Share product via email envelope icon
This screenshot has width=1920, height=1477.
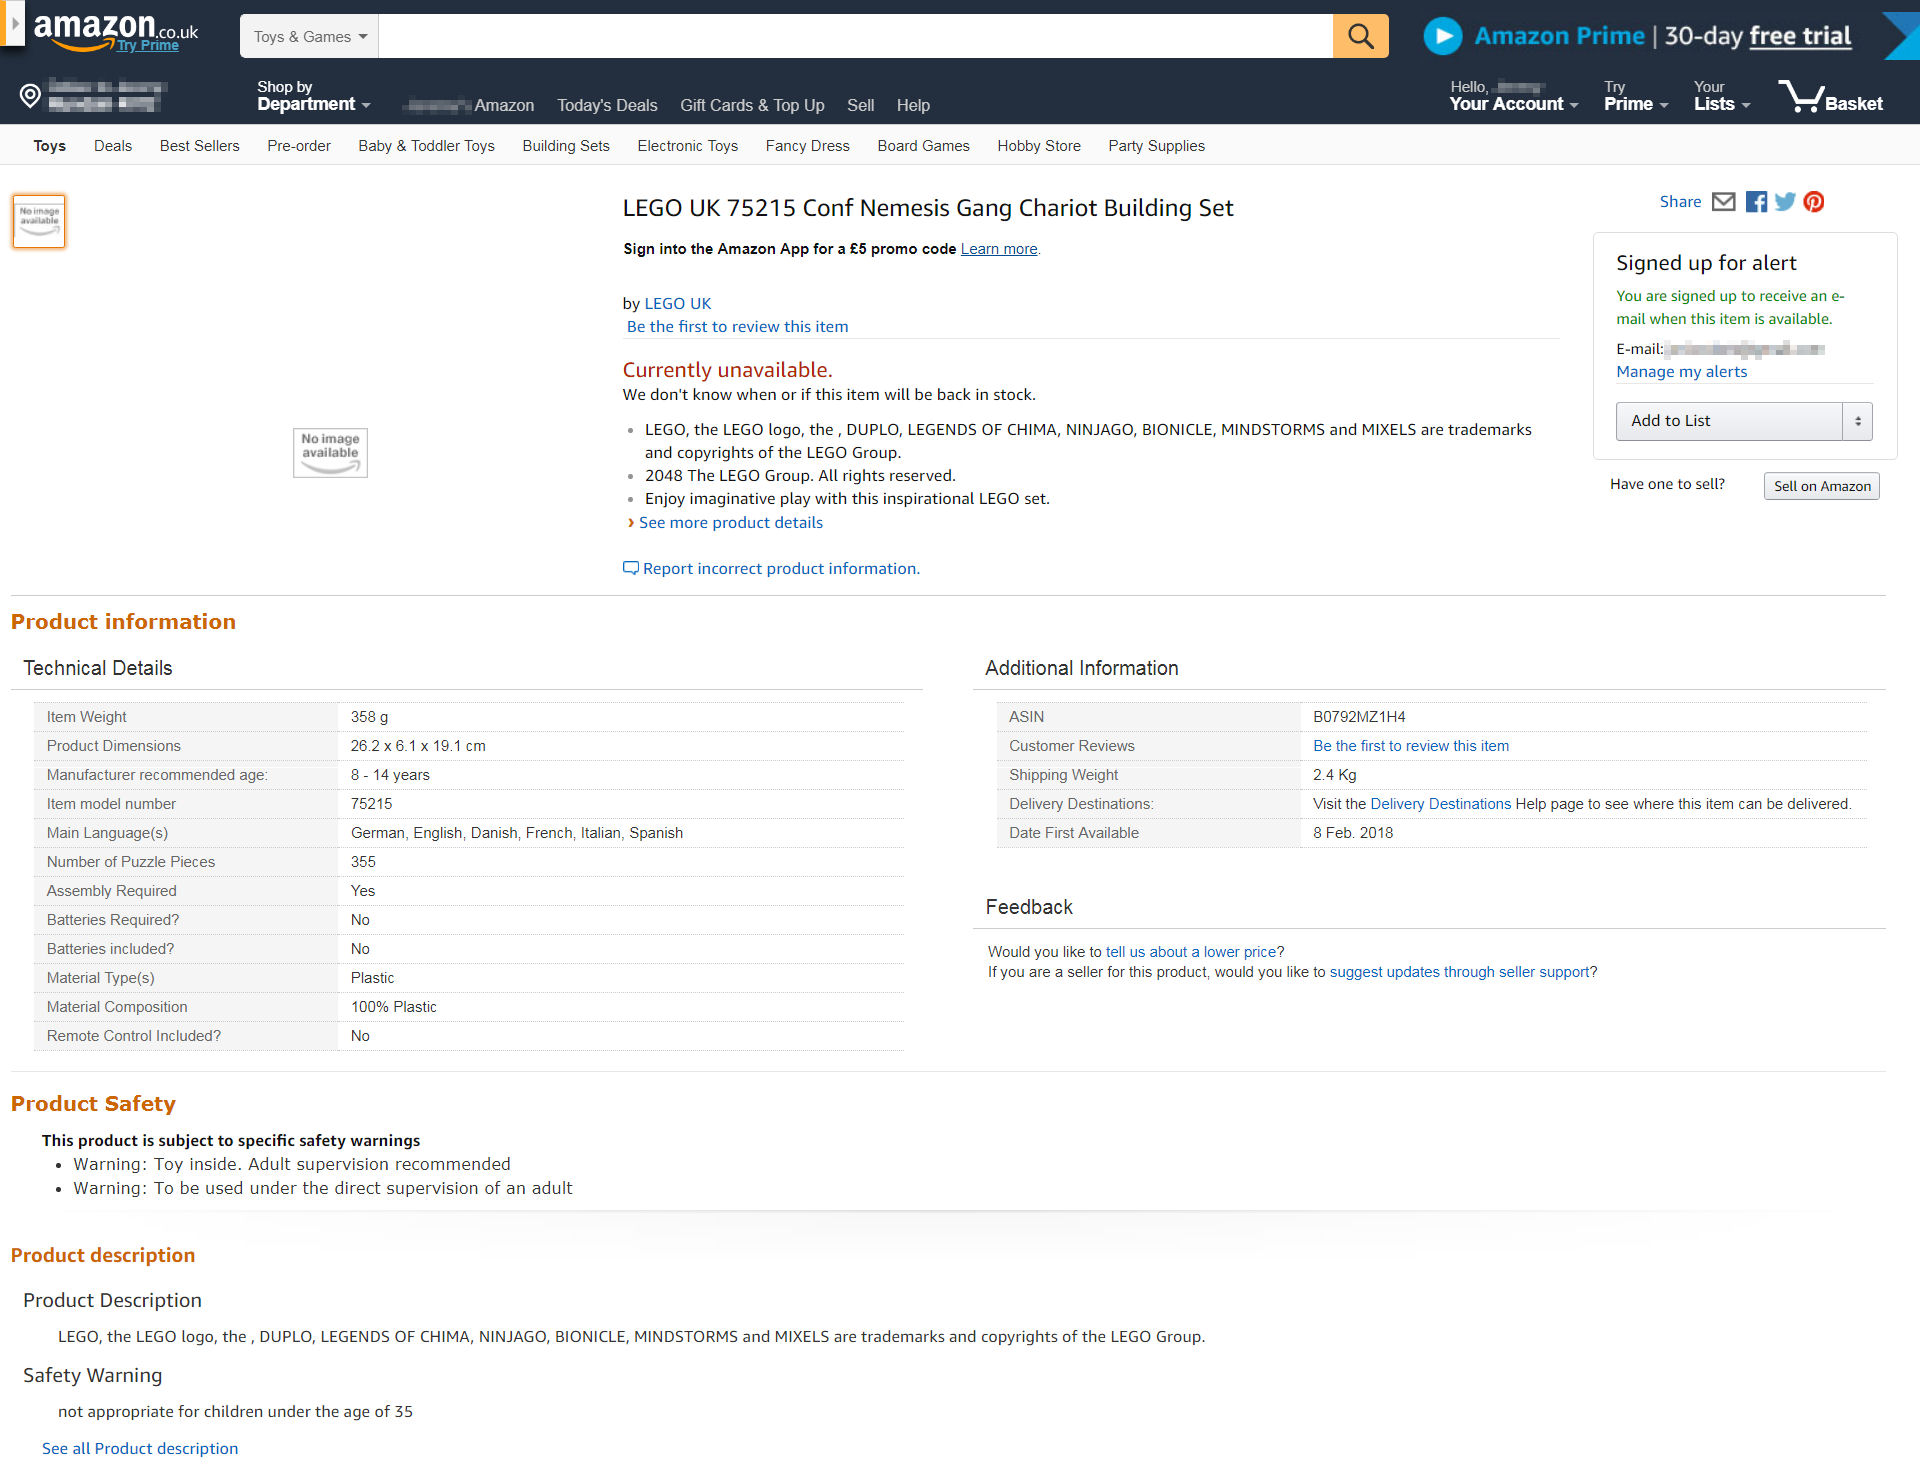point(1723,202)
